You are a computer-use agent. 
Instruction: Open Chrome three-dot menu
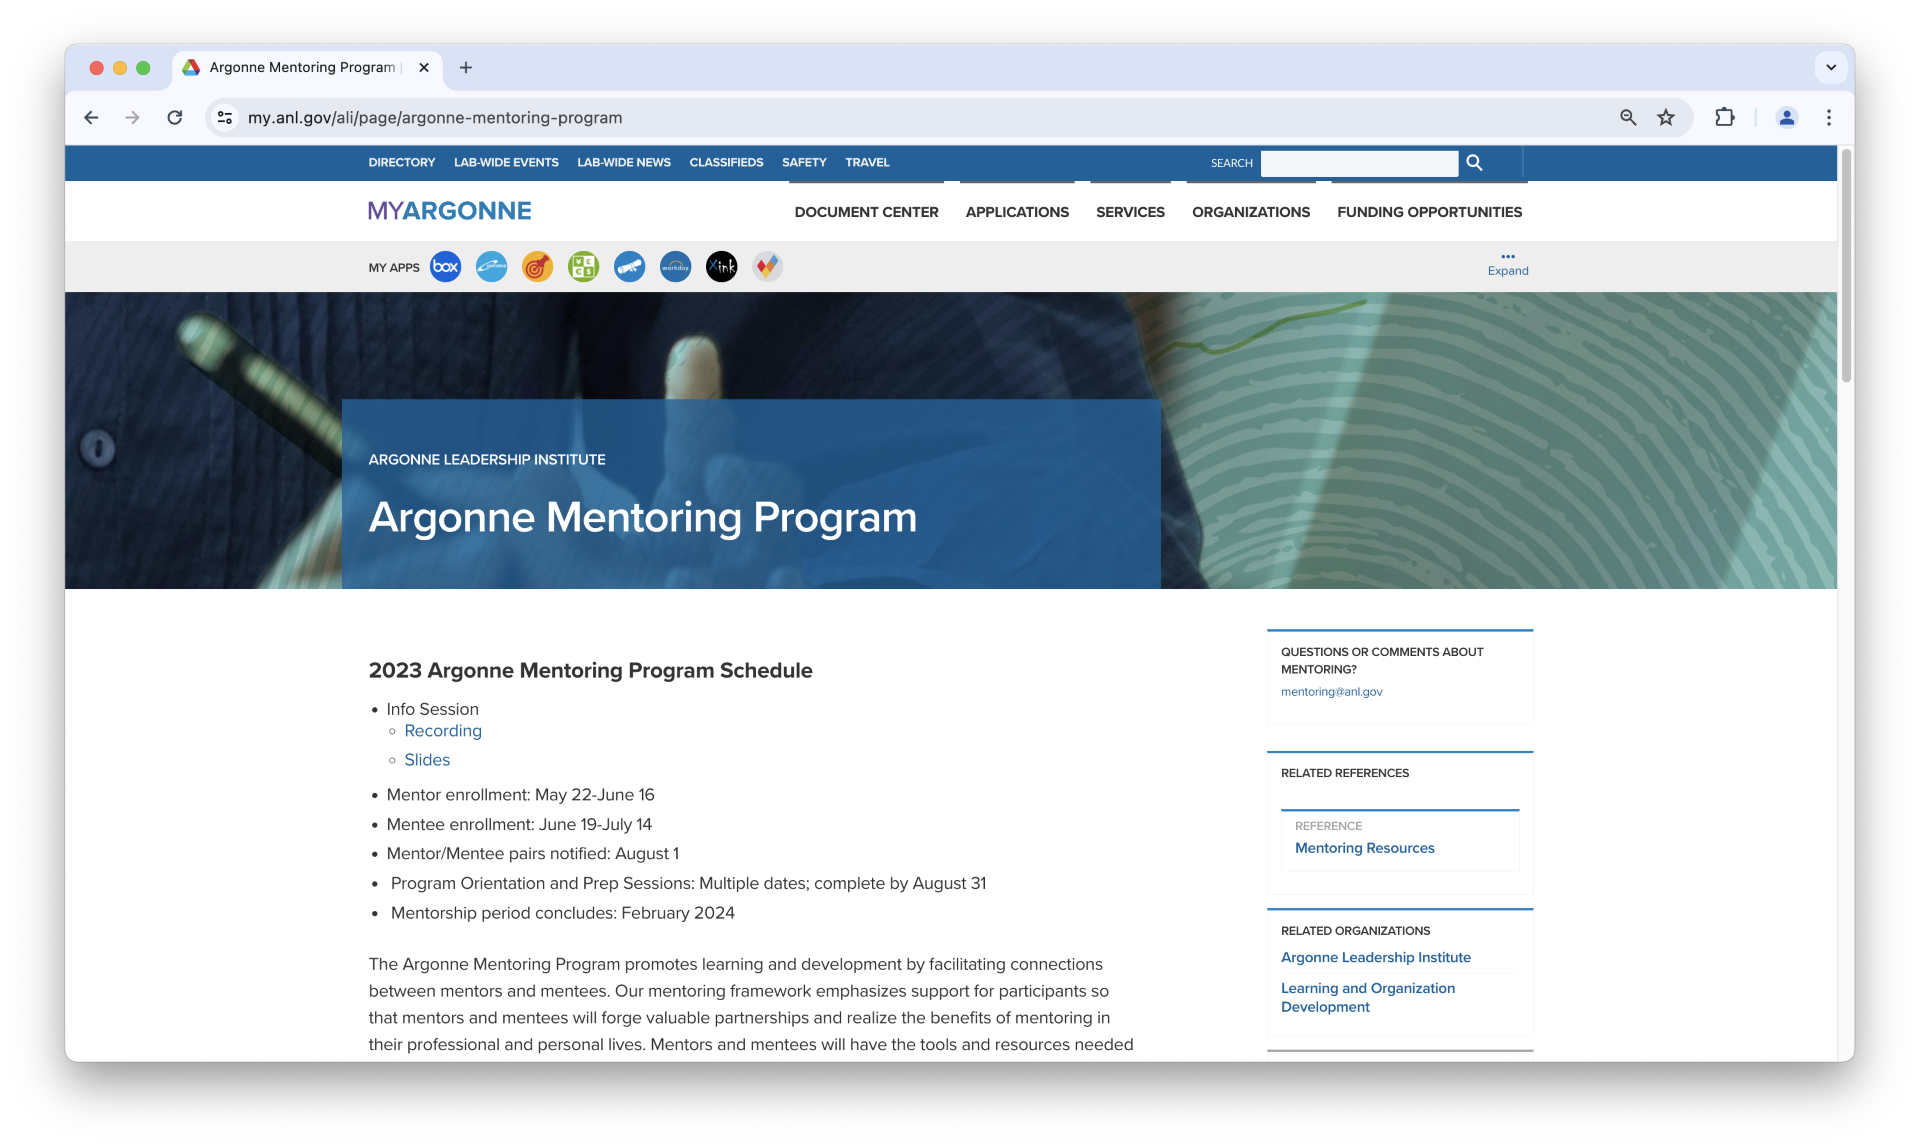click(x=1829, y=118)
